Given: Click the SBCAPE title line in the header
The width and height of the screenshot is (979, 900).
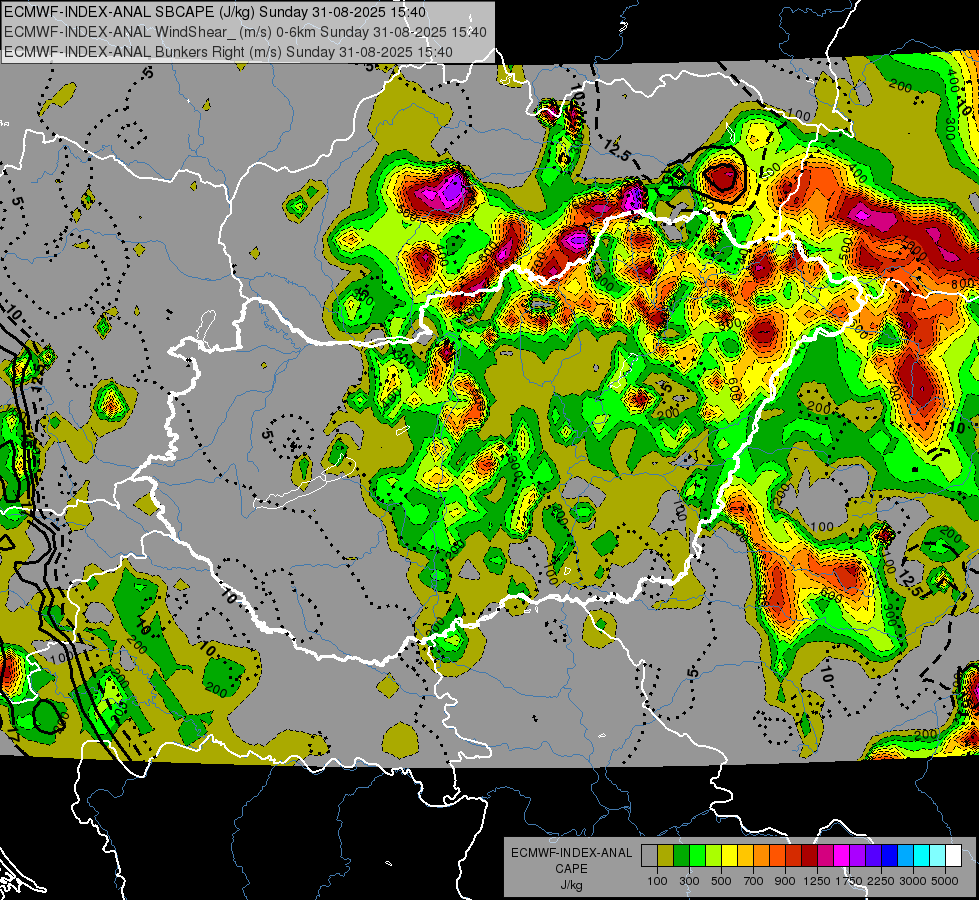Looking at the screenshot, I should point(215,12).
